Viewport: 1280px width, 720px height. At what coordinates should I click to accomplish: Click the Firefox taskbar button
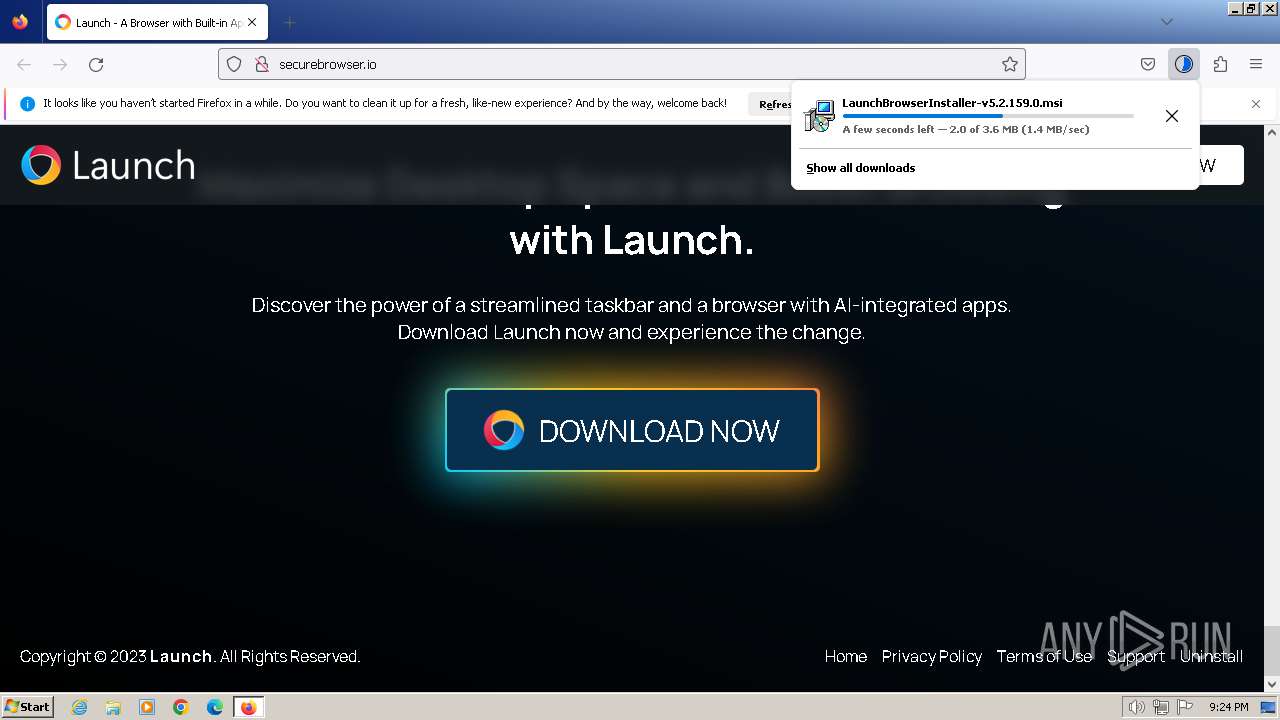point(249,707)
